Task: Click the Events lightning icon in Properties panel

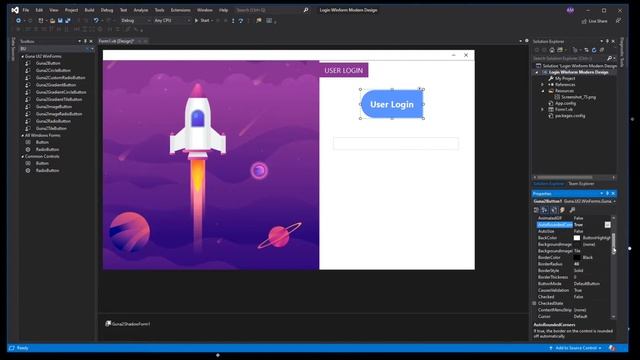Action: click(x=562, y=210)
